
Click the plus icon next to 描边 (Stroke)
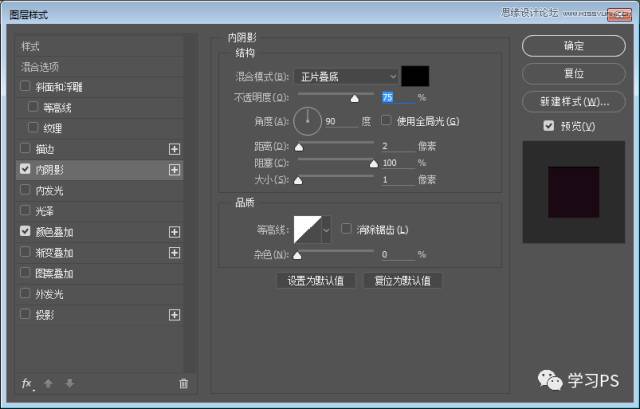(175, 149)
